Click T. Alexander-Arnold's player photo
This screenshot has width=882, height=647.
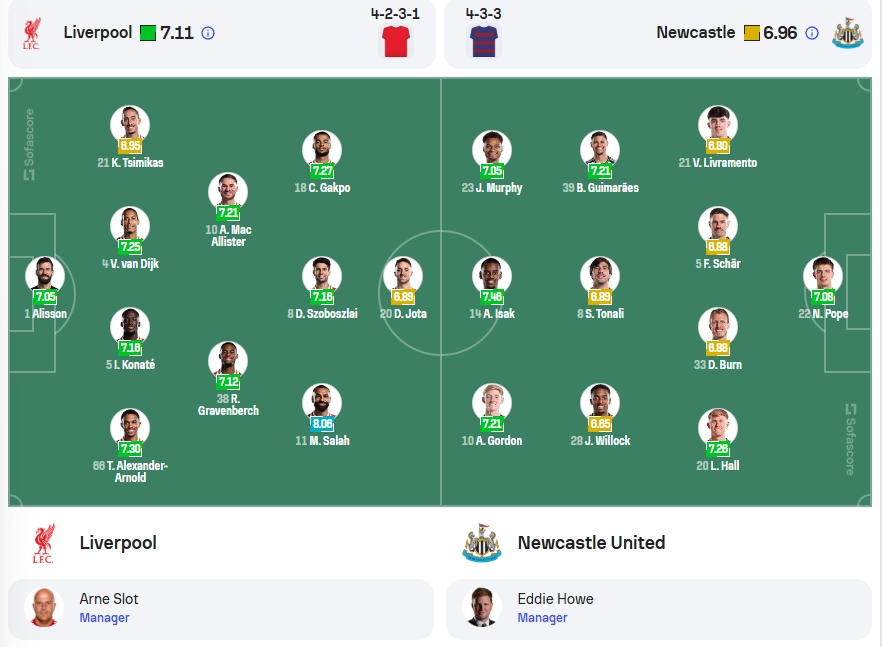pyautogui.click(x=130, y=428)
